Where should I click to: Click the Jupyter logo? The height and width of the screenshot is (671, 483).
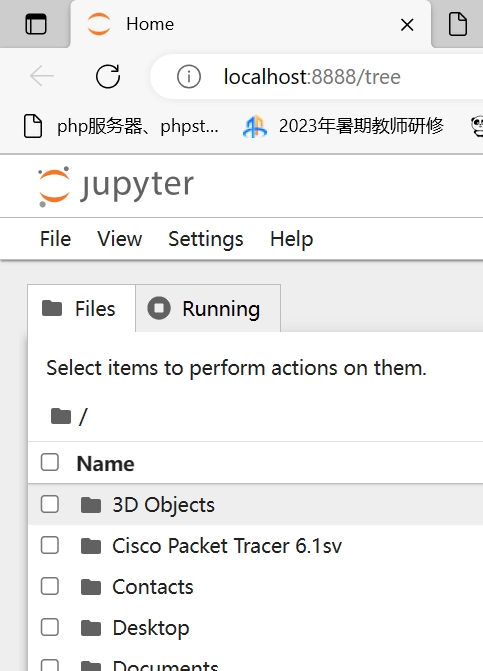[x=116, y=186]
